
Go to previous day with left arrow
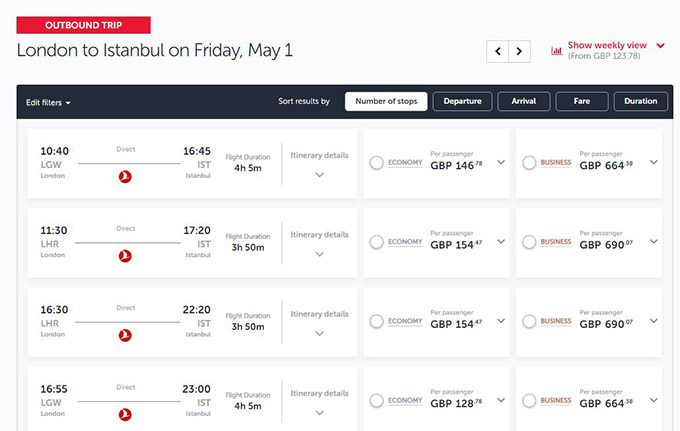click(x=497, y=51)
